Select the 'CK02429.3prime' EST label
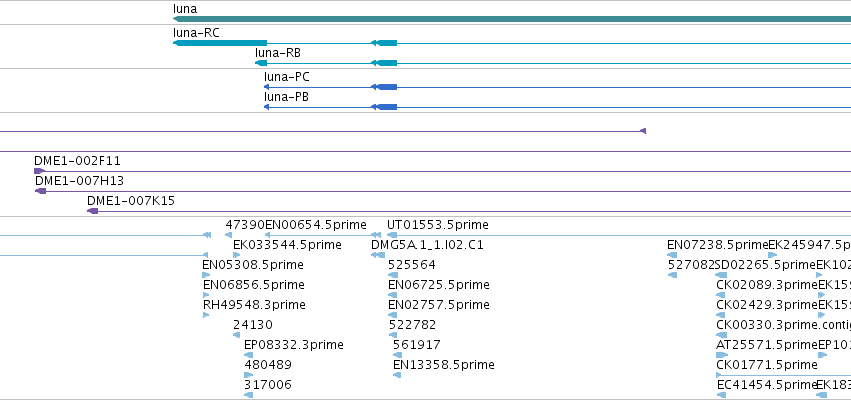 click(x=767, y=304)
